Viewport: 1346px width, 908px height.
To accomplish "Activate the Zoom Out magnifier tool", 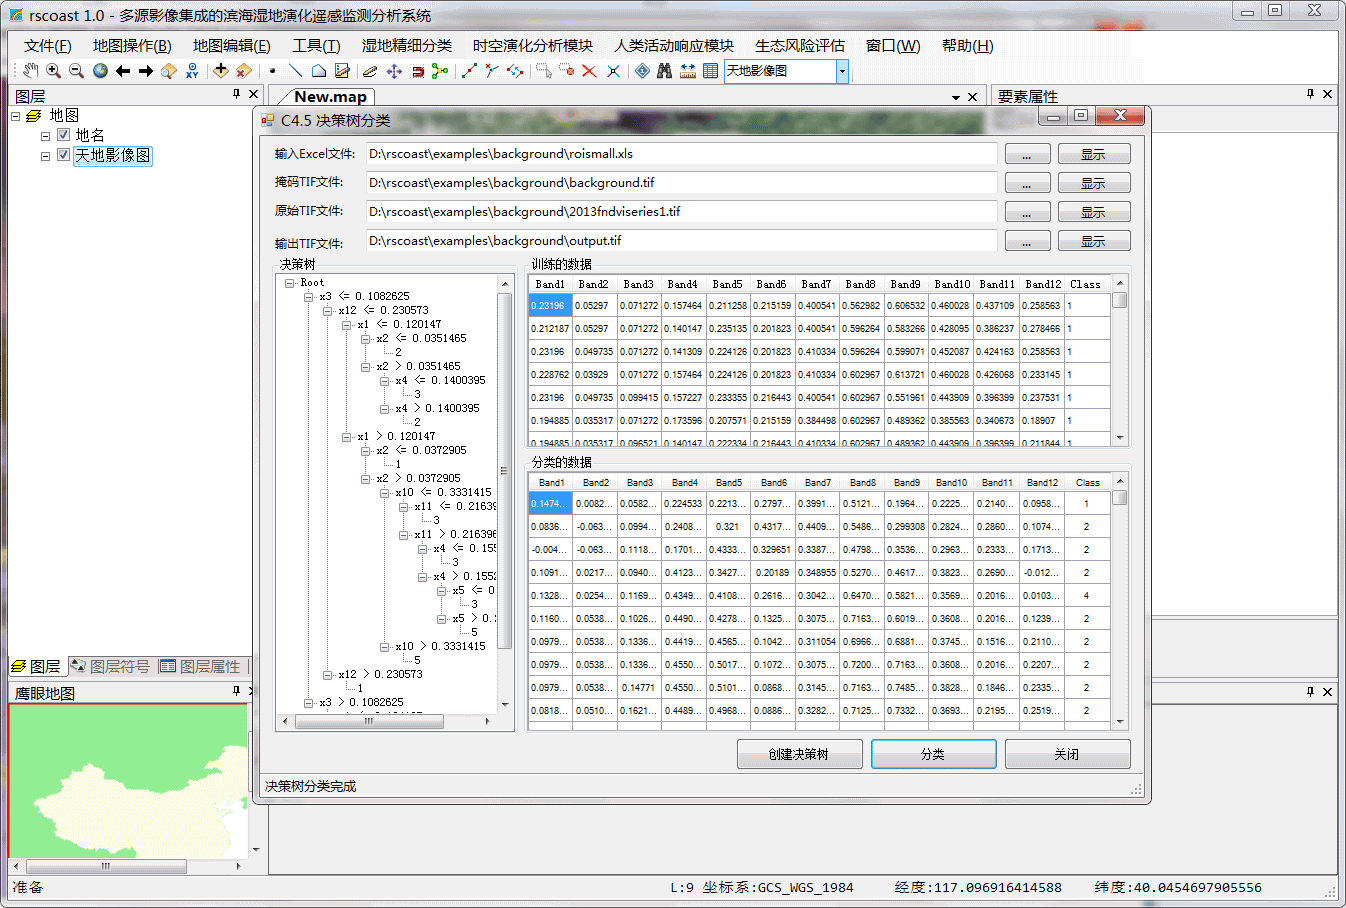I will click(x=76, y=71).
